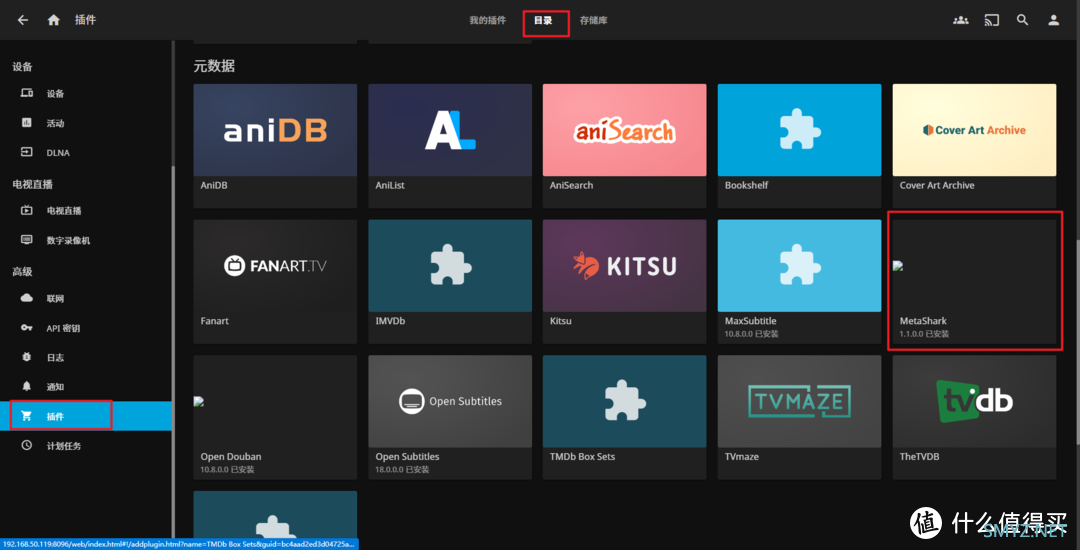Open the AniDB plugin card image
The width and height of the screenshot is (1080, 550).
[275, 130]
